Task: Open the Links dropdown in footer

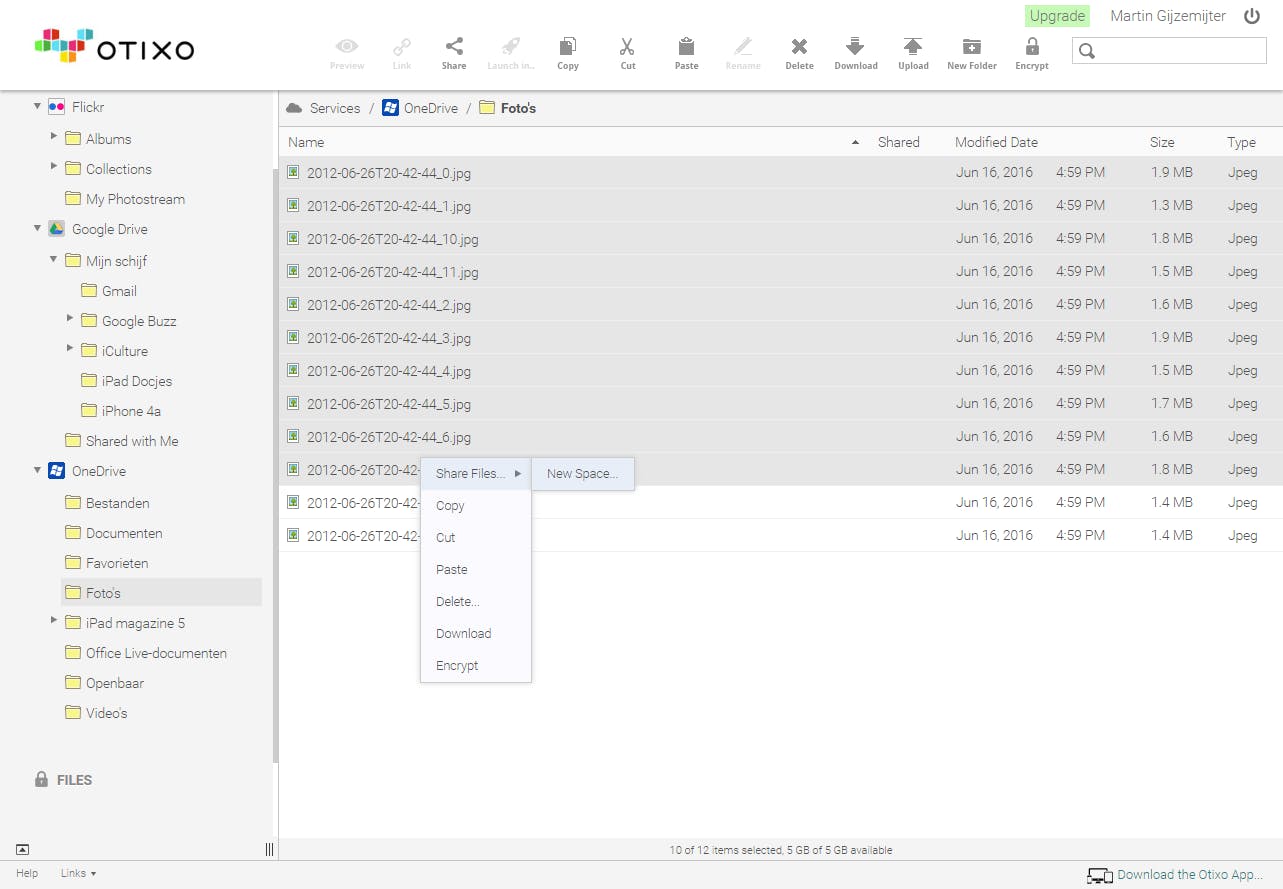Action: (78, 873)
